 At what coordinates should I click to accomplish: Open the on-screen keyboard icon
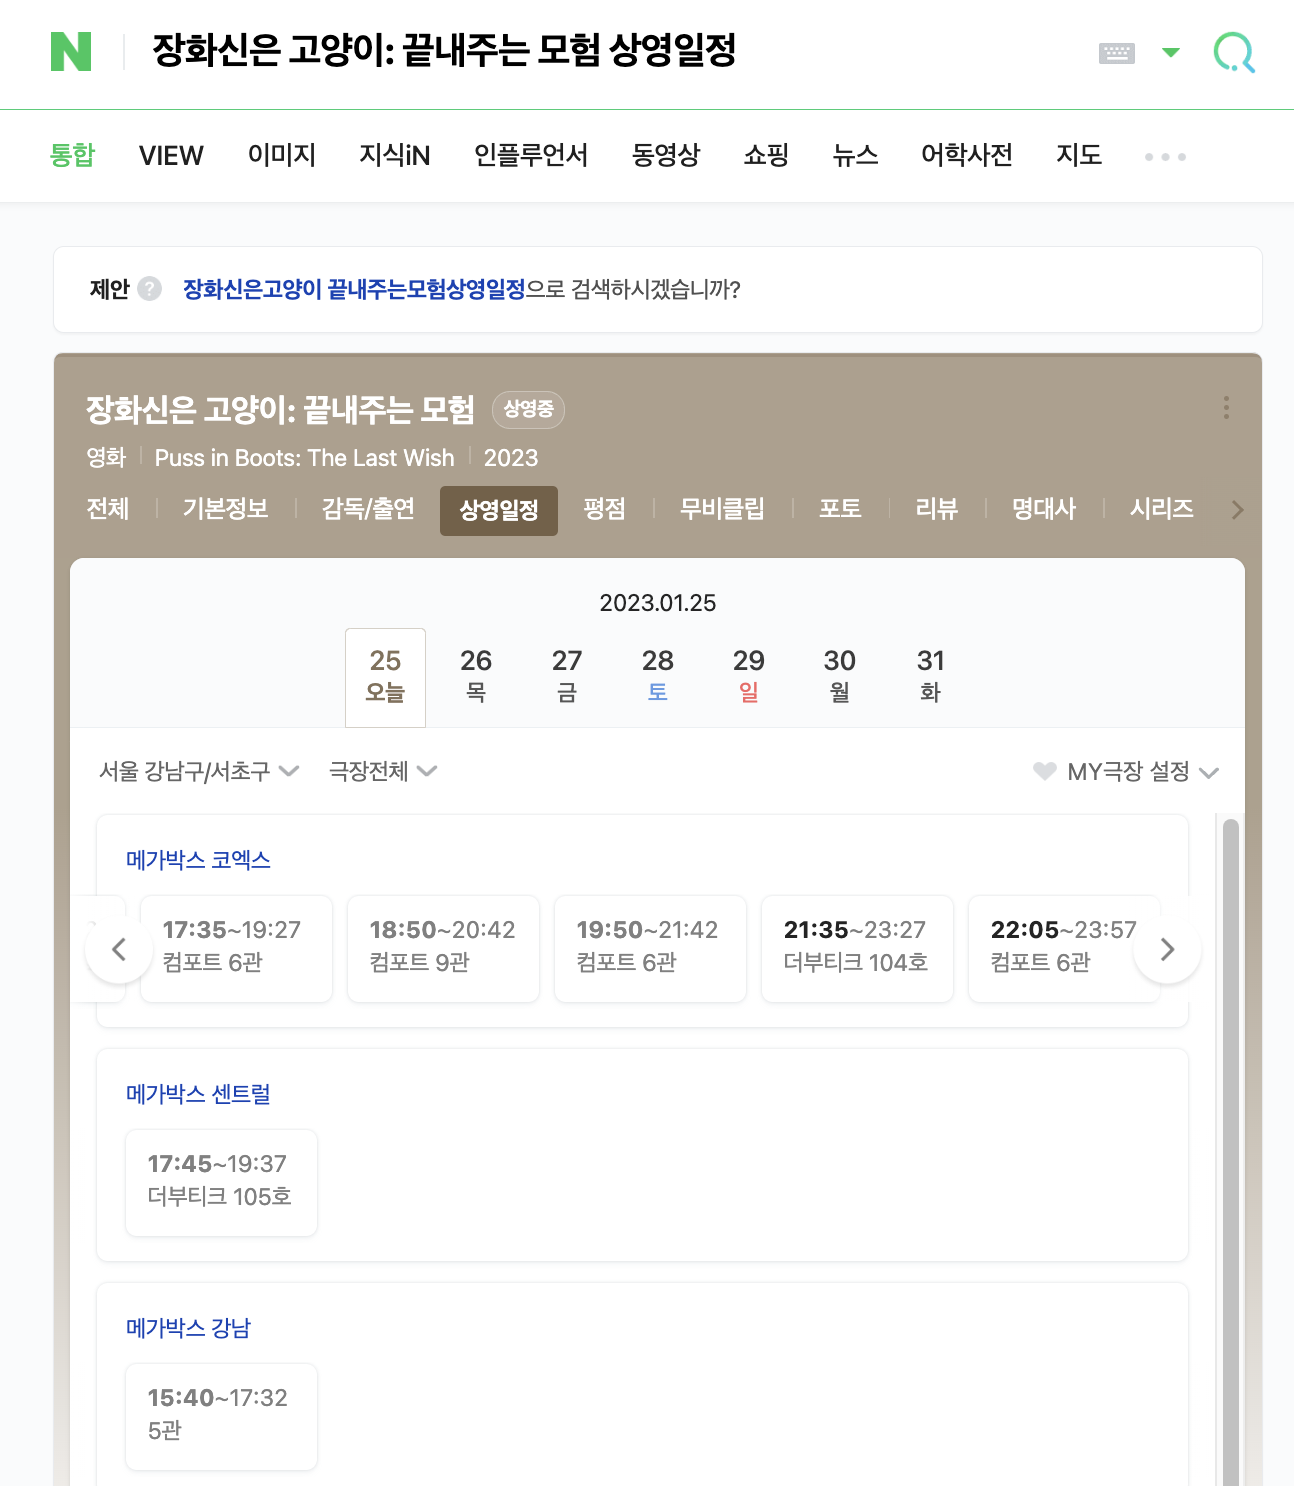point(1116,53)
